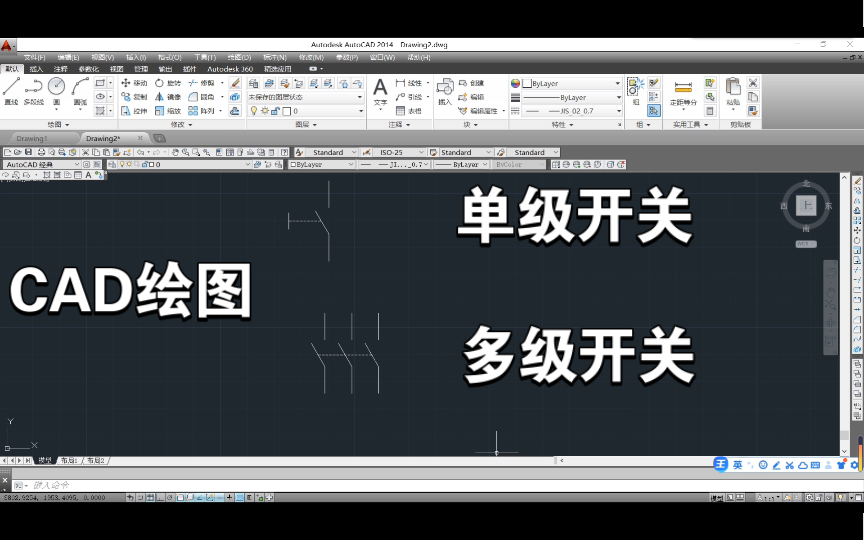This screenshot has width=864, height=540.
Task: Select the Line (直线) drawing tool
Action: pyautogui.click(x=11, y=89)
